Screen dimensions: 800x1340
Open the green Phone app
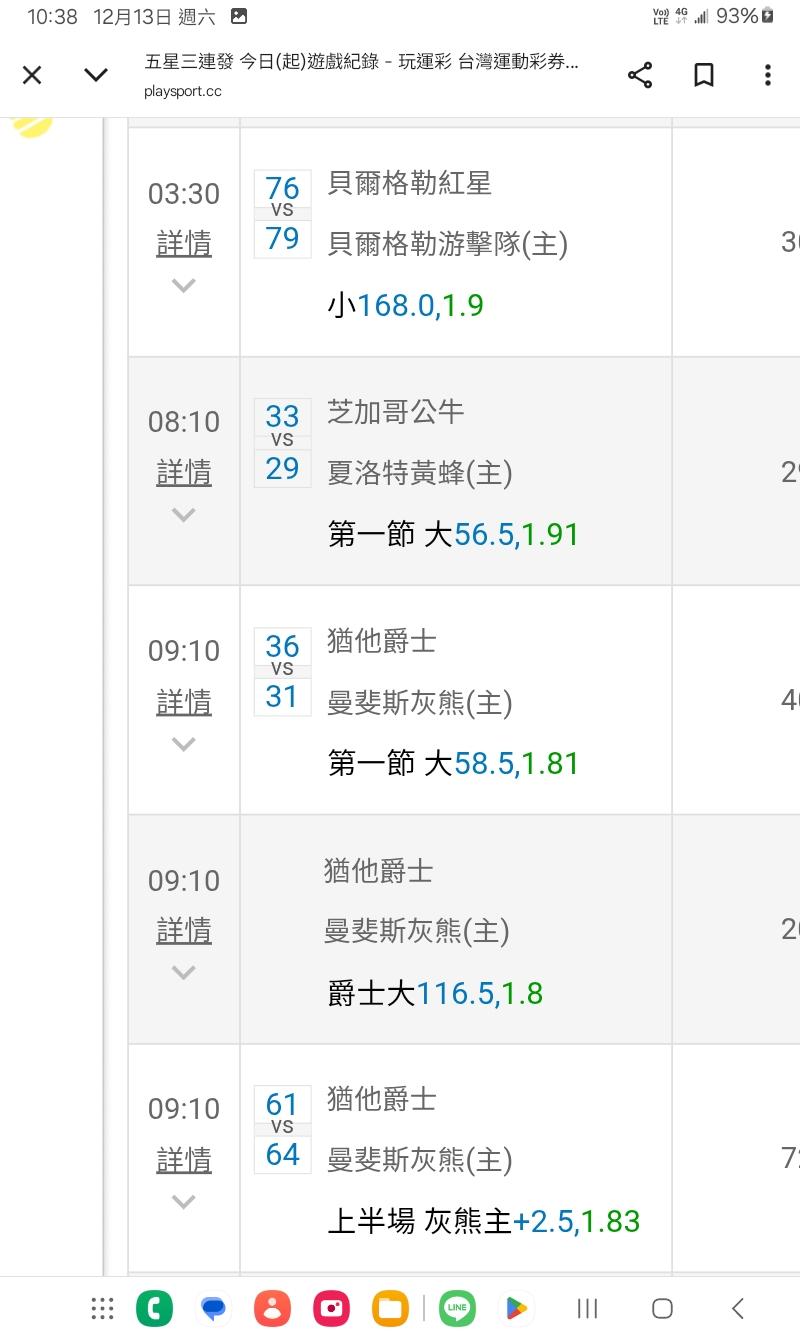[x=155, y=1308]
